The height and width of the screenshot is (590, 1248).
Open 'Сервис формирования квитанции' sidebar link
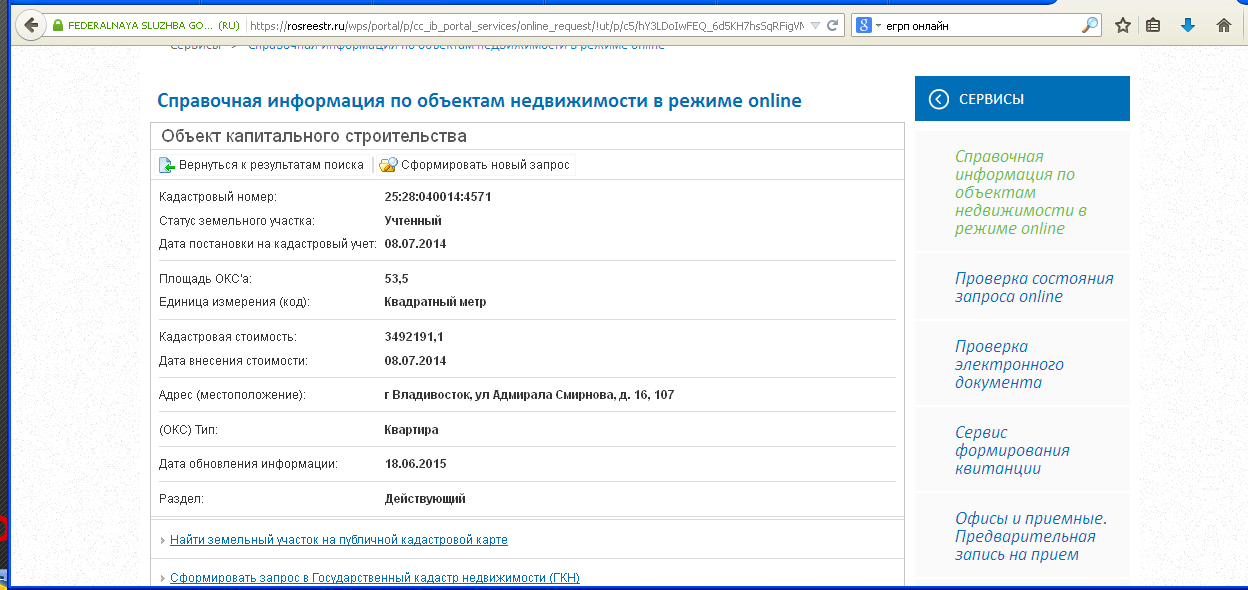pos(1011,450)
